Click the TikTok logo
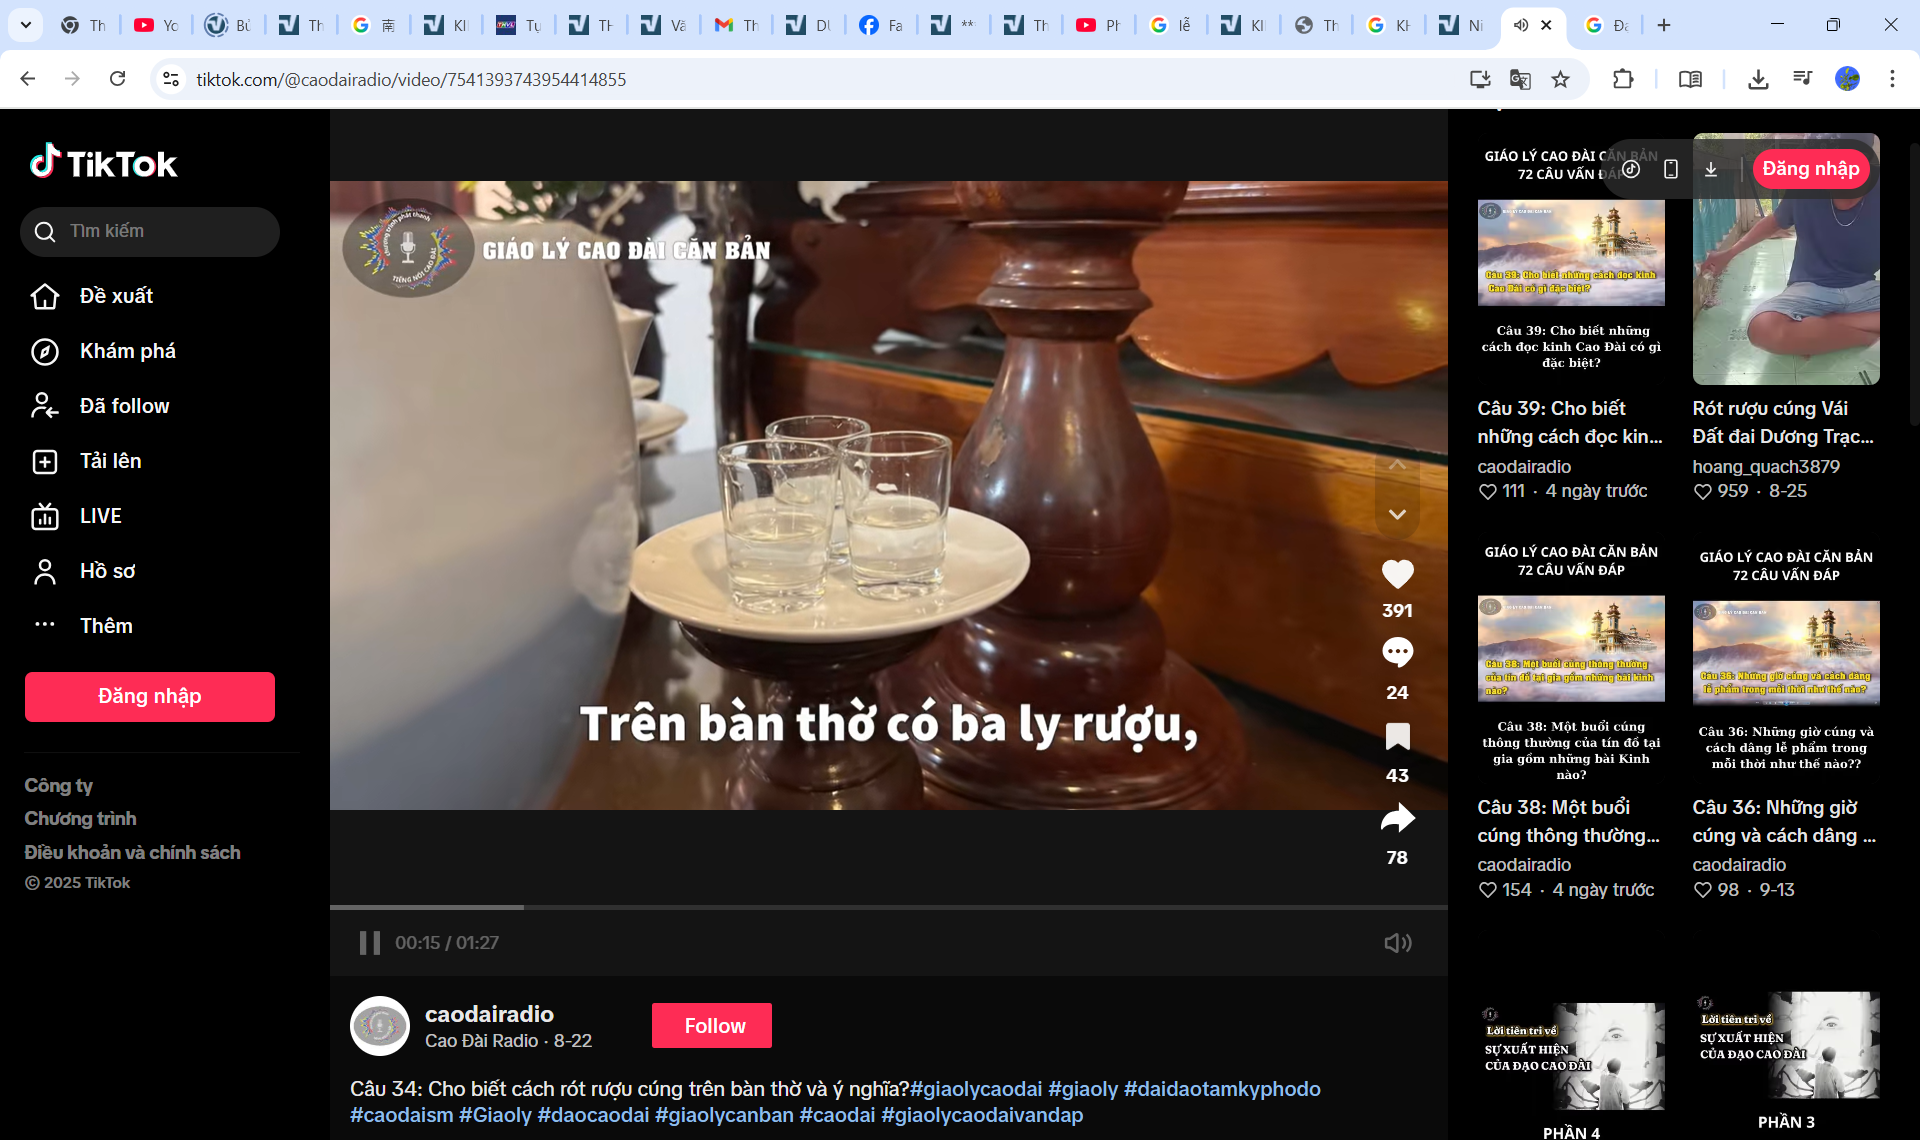 [103, 162]
